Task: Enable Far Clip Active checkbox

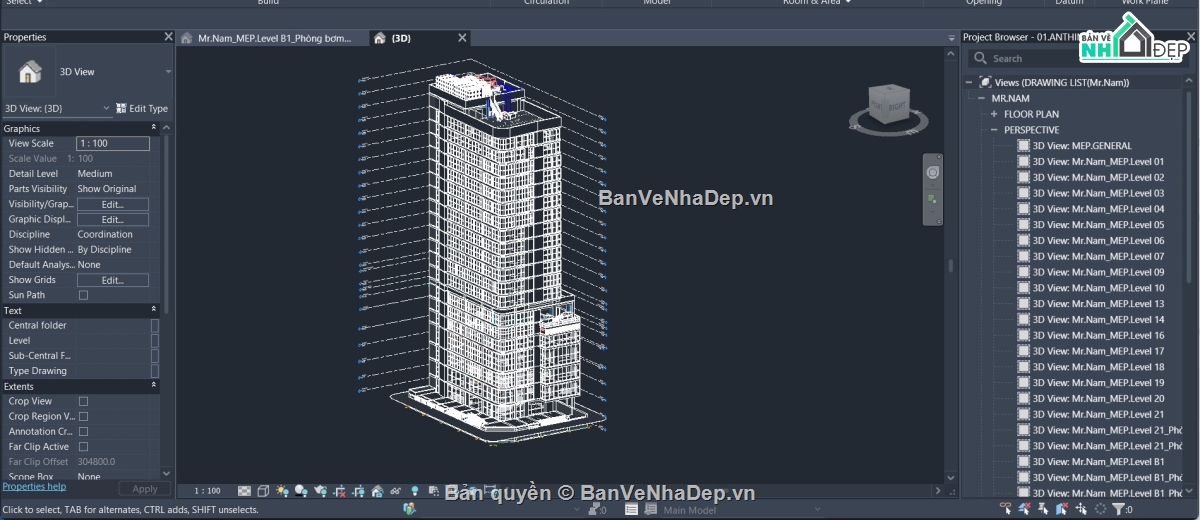Action: [83, 447]
